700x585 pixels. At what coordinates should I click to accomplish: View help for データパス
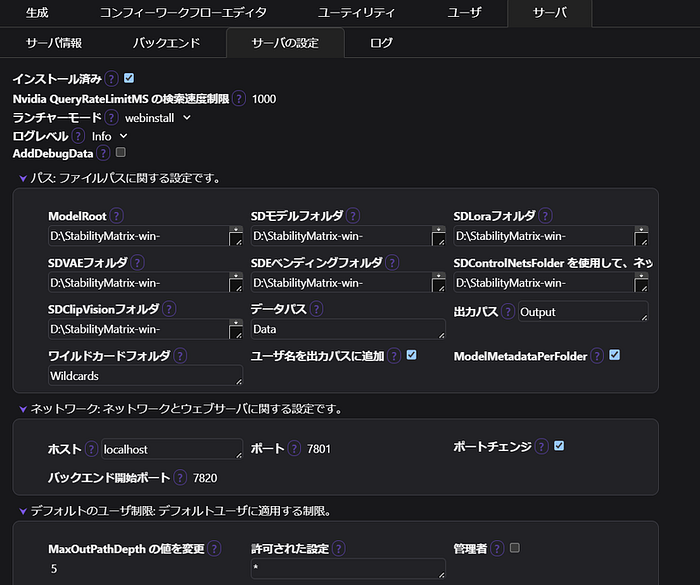point(316,309)
